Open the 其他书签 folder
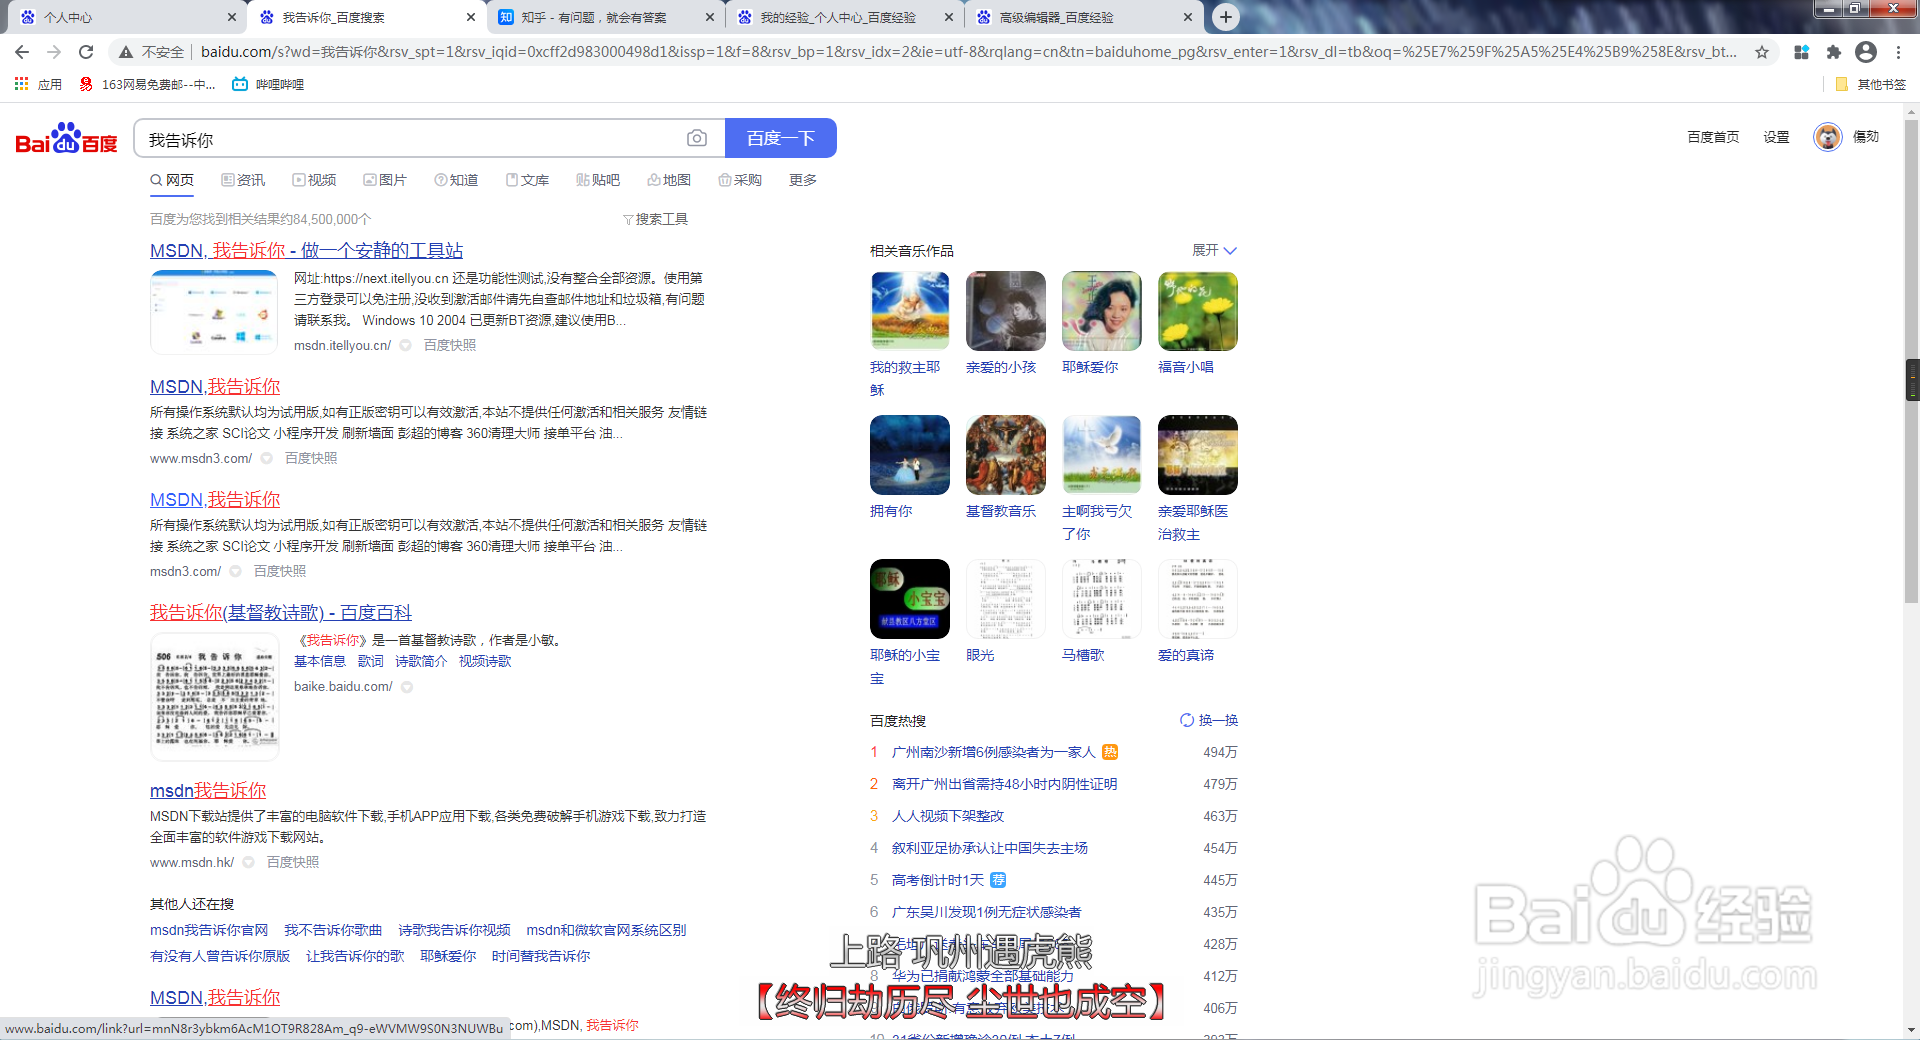This screenshot has height=1040, width=1920. [x=1870, y=84]
